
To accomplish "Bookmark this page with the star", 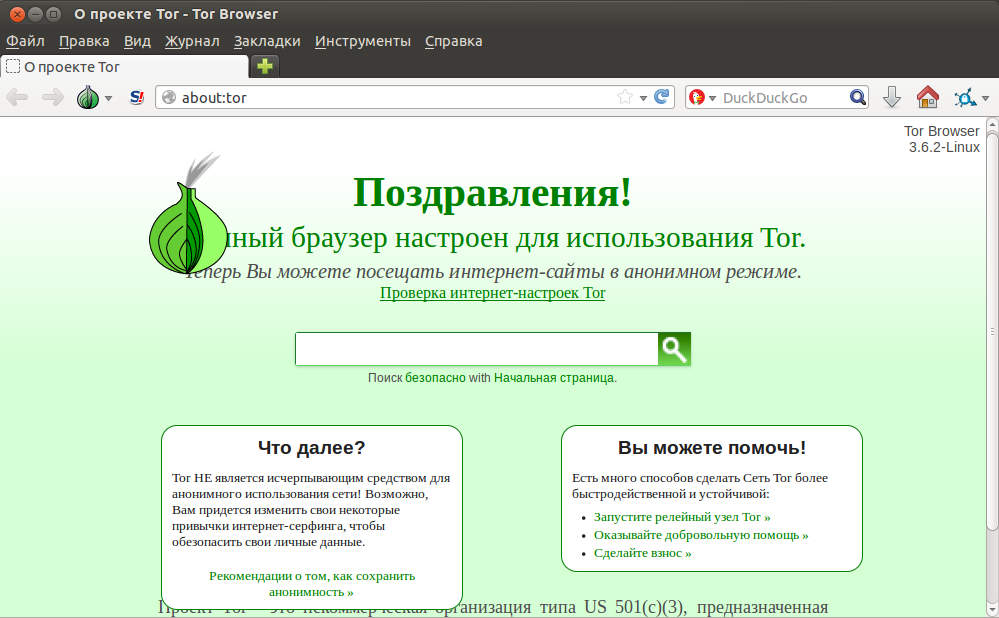I will pos(625,97).
